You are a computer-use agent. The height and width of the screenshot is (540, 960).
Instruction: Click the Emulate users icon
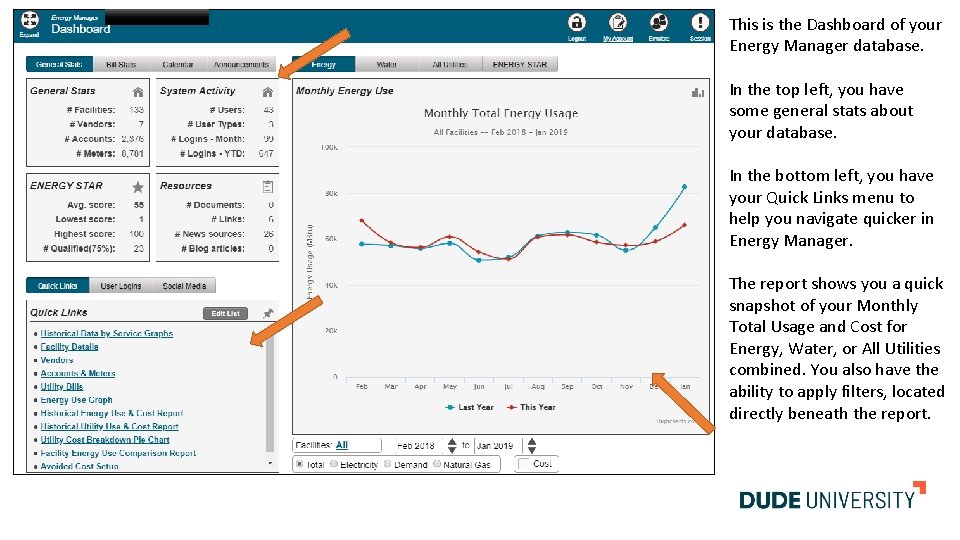[659, 23]
